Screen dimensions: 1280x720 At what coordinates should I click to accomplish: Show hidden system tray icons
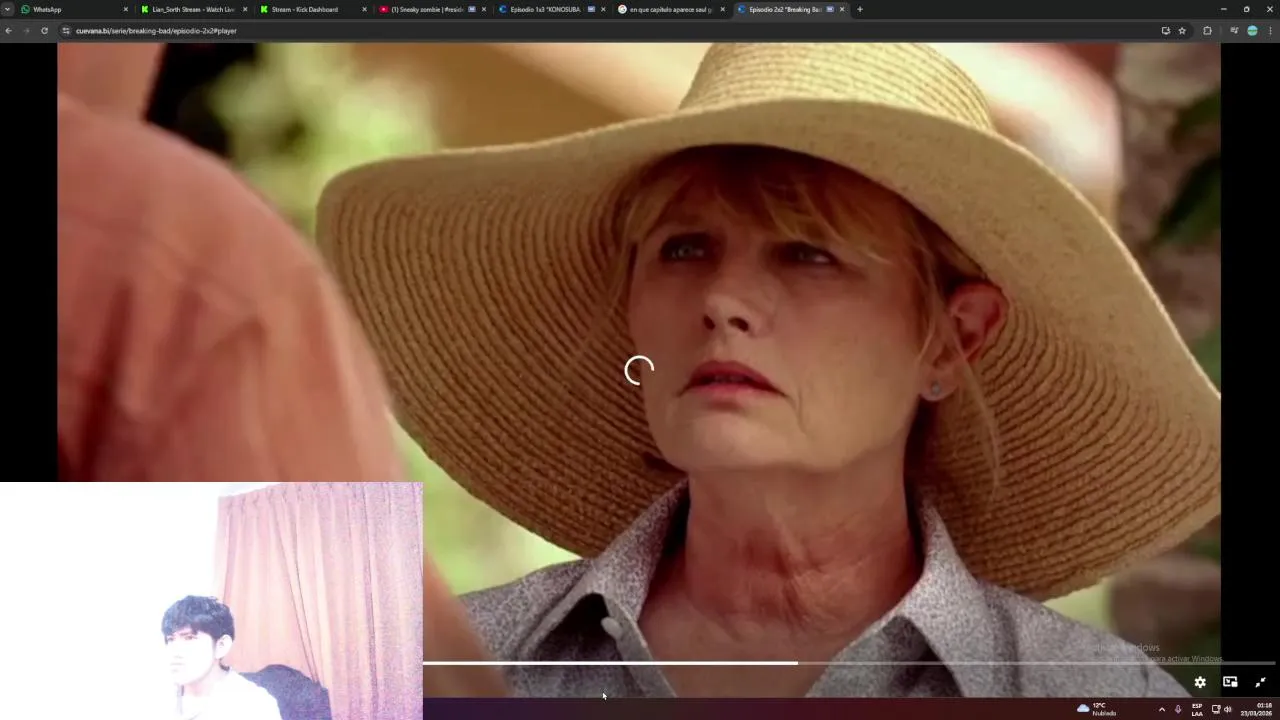click(1161, 709)
